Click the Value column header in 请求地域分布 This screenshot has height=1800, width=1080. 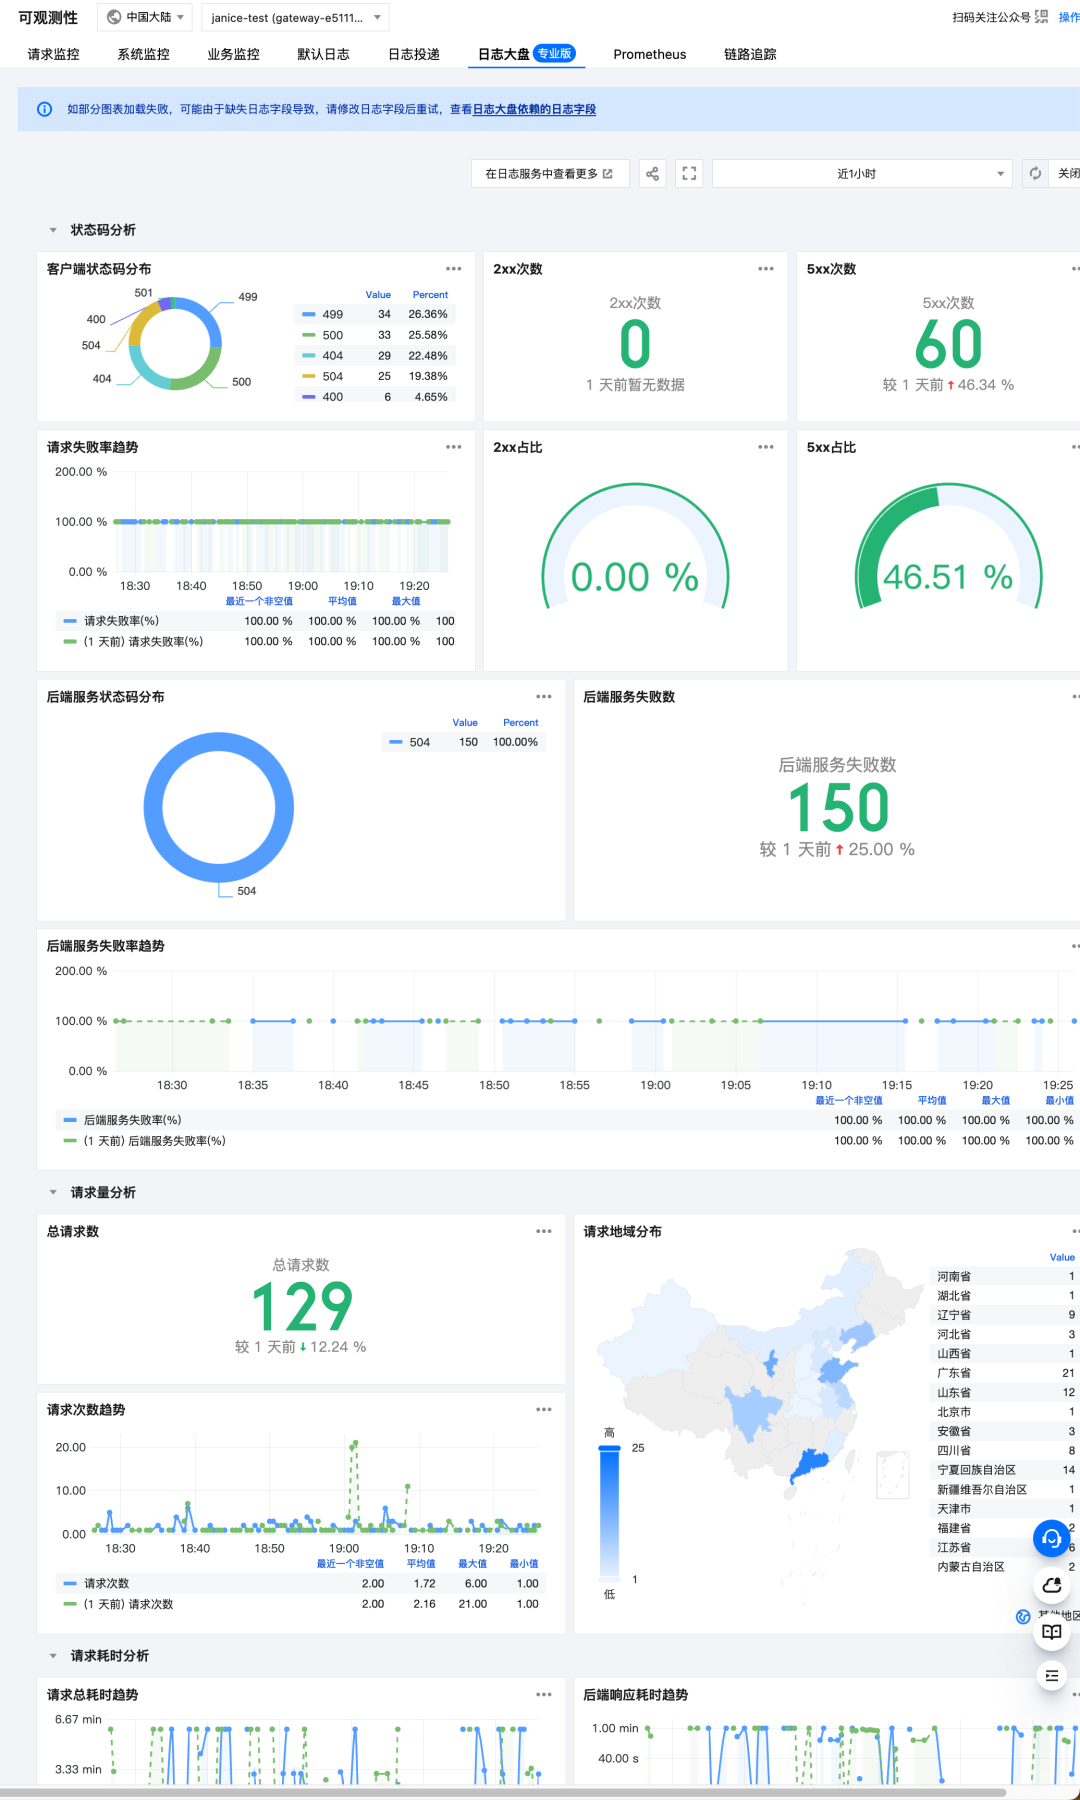click(x=1062, y=1257)
